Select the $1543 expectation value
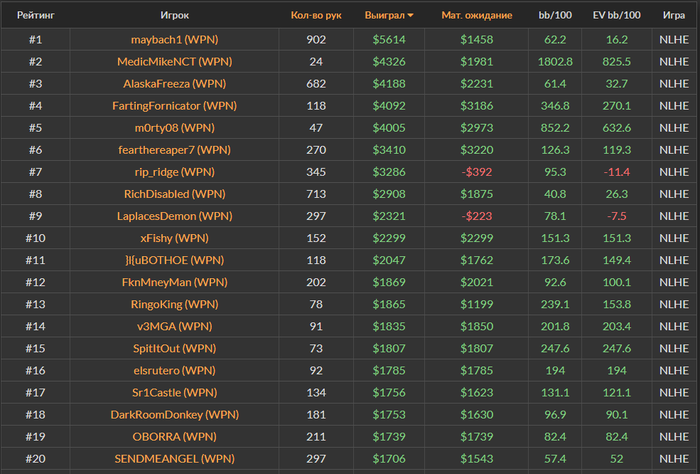The height and width of the screenshot is (474, 700). pos(477,459)
